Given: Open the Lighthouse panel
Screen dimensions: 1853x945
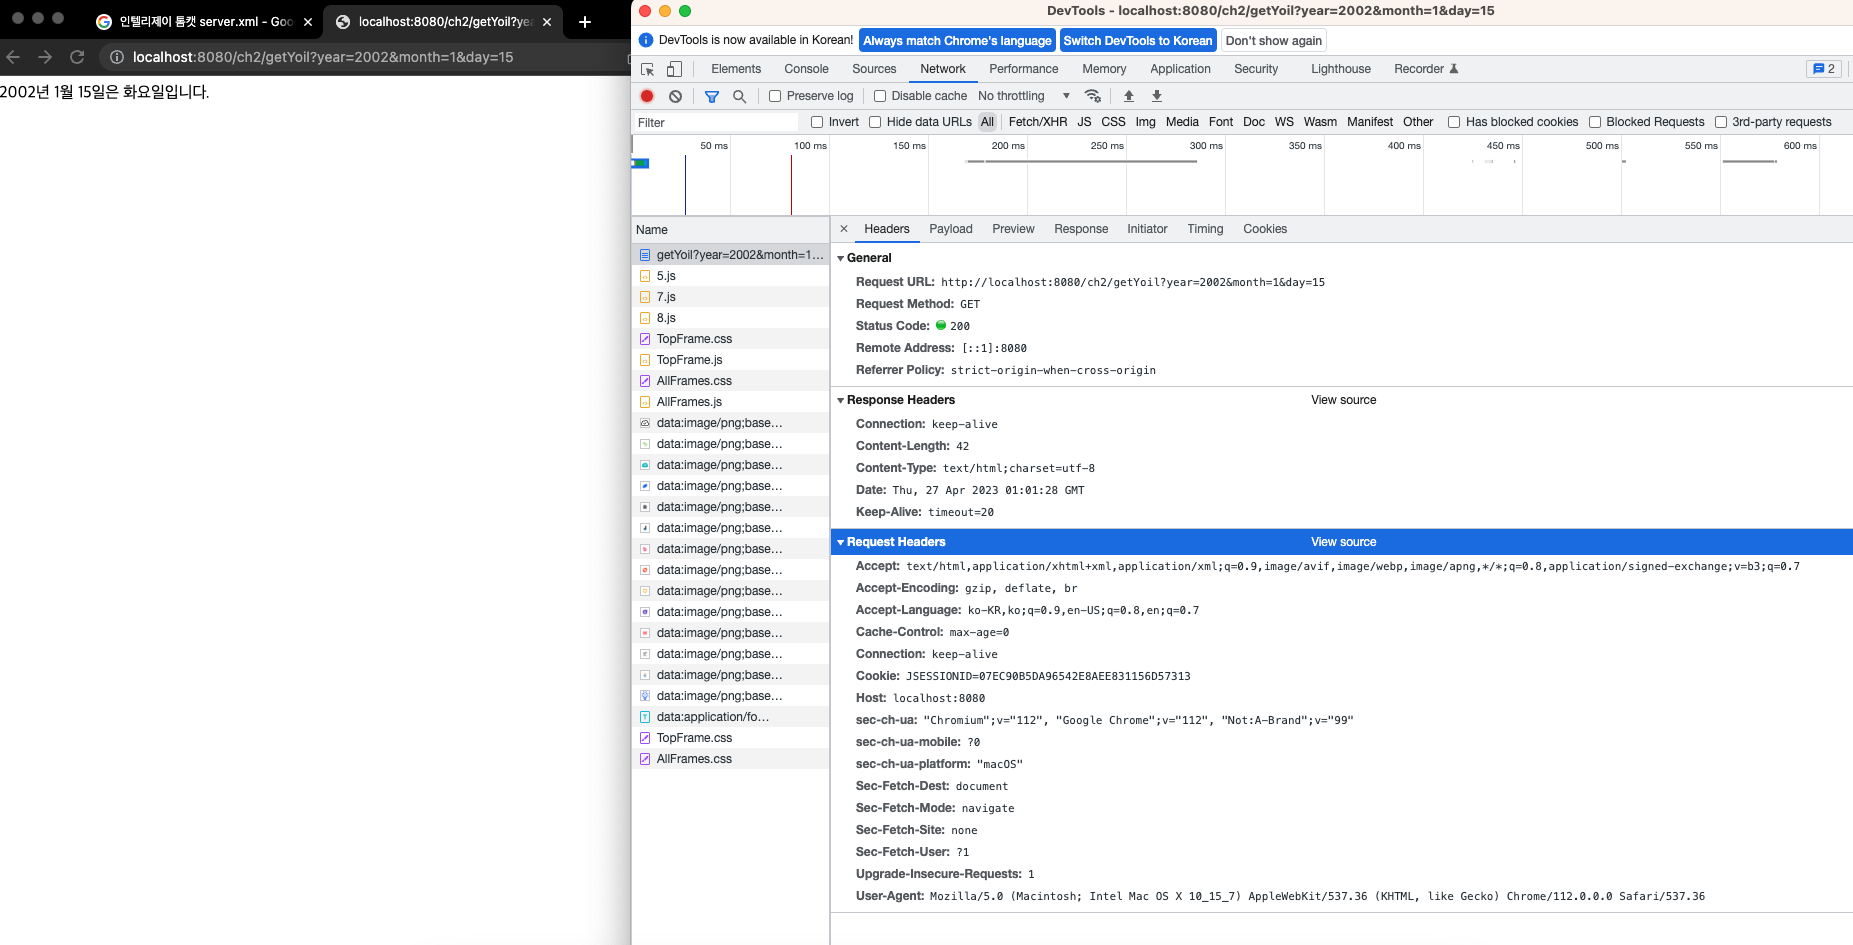Looking at the screenshot, I should point(1341,69).
